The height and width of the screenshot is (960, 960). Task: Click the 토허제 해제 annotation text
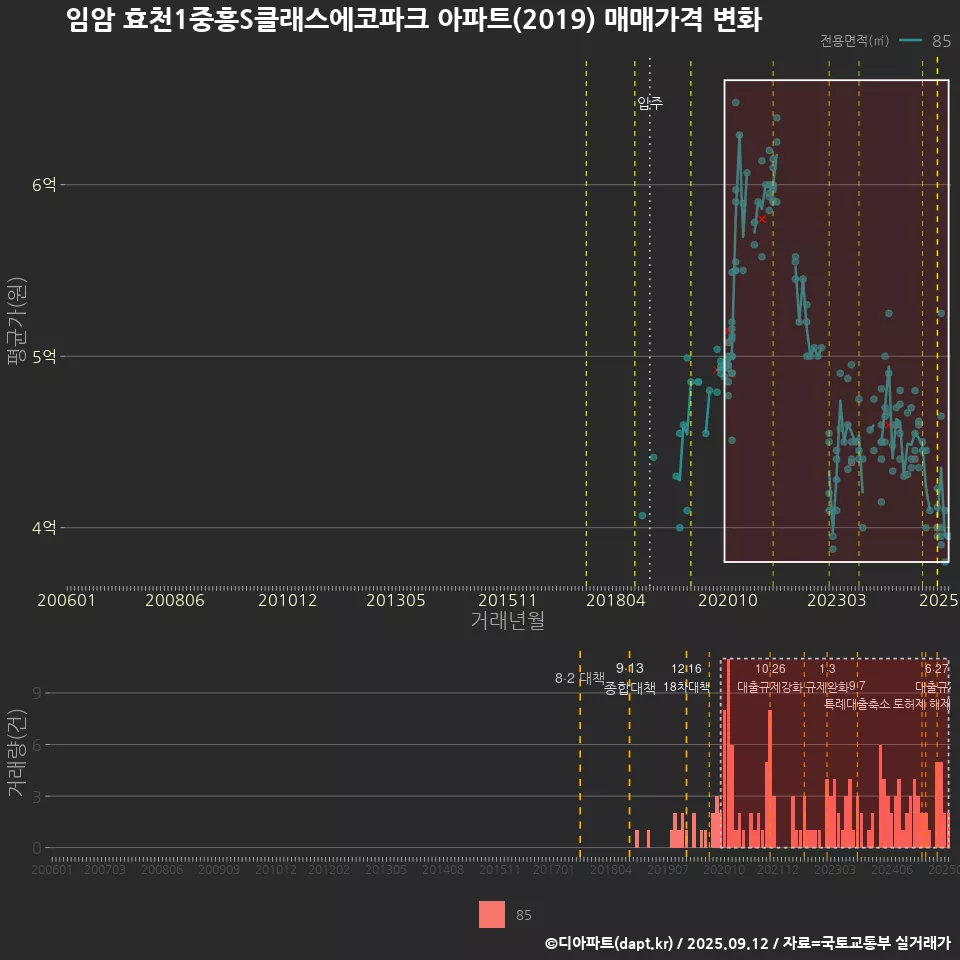point(921,703)
